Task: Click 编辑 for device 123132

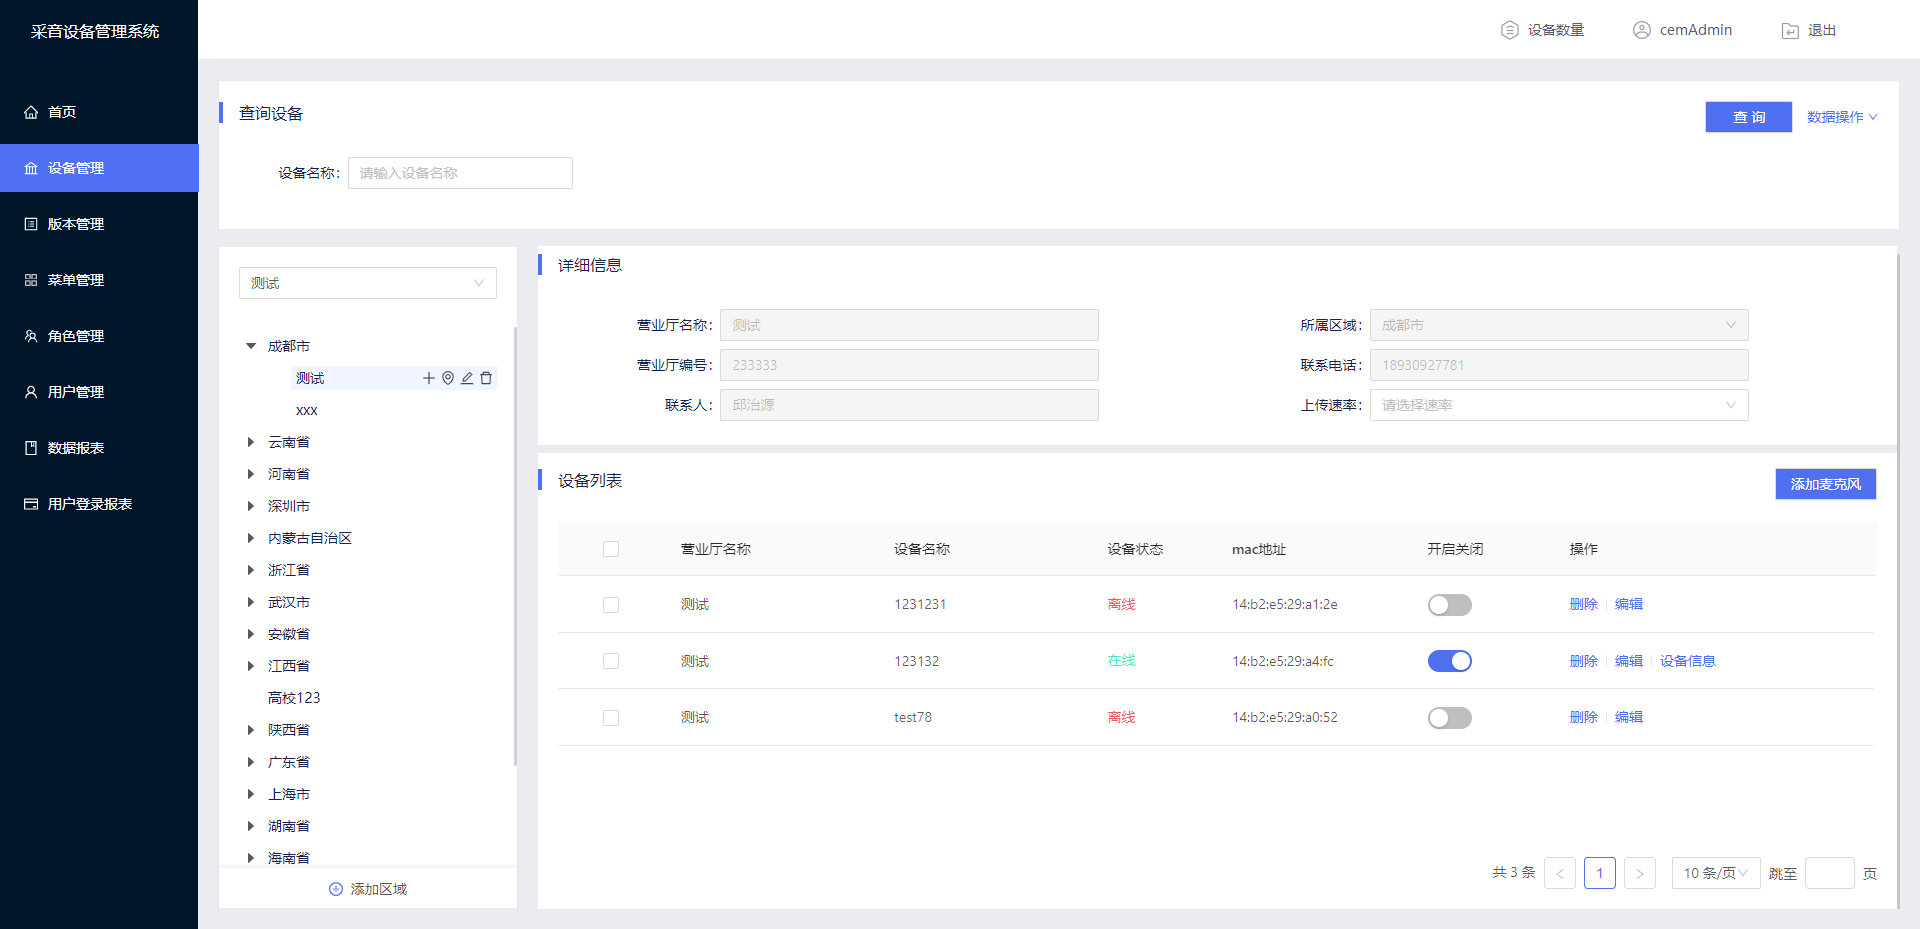Action: pyautogui.click(x=1629, y=661)
